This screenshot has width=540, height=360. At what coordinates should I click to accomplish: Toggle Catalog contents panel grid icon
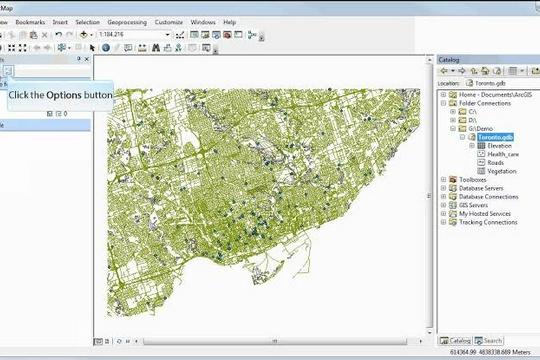click(512, 71)
